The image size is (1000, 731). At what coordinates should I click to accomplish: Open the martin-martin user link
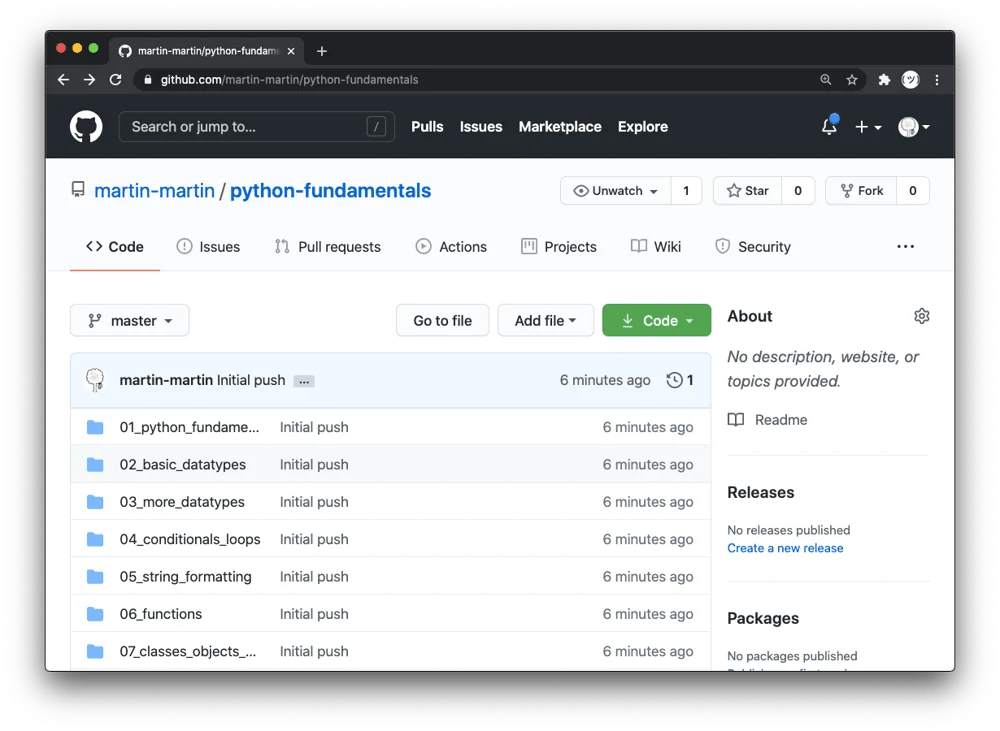154,191
